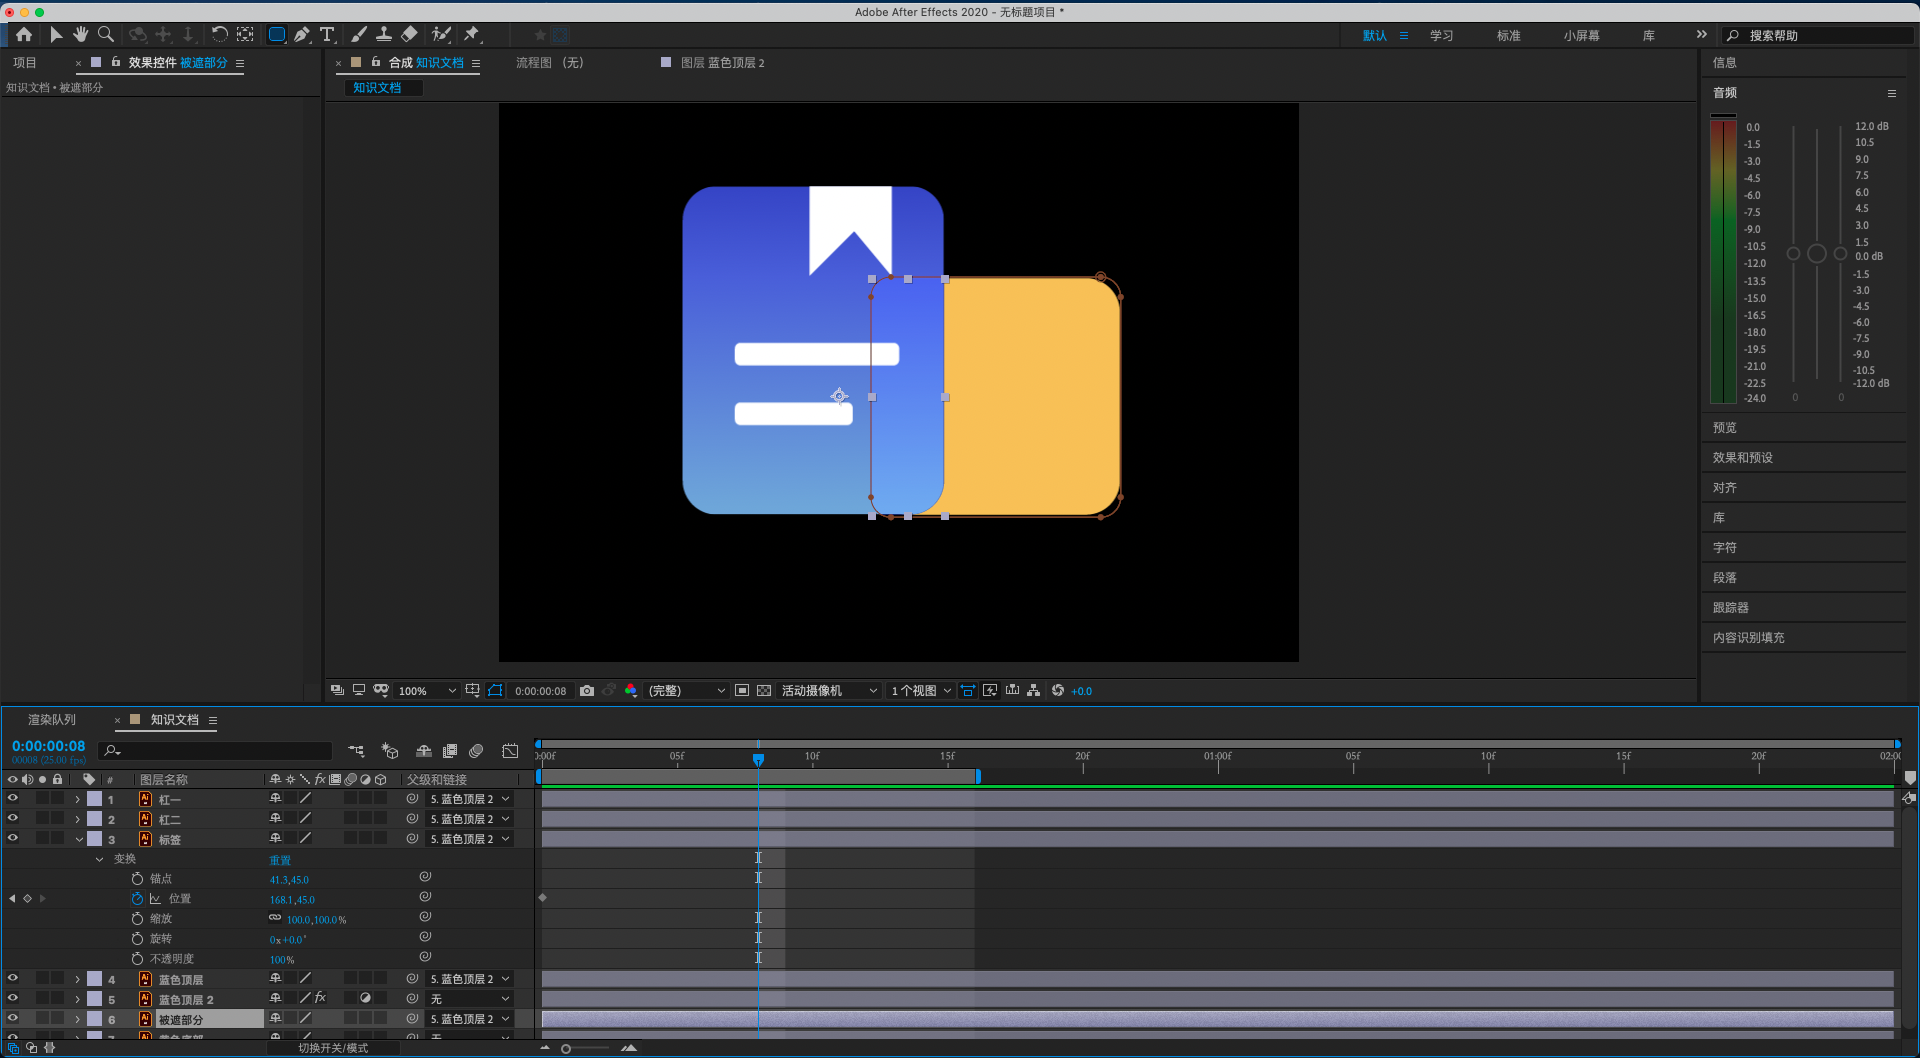Click the 切换开关/模式 button
The width and height of the screenshot is (1920, 1058).
tap(333, 1048)
